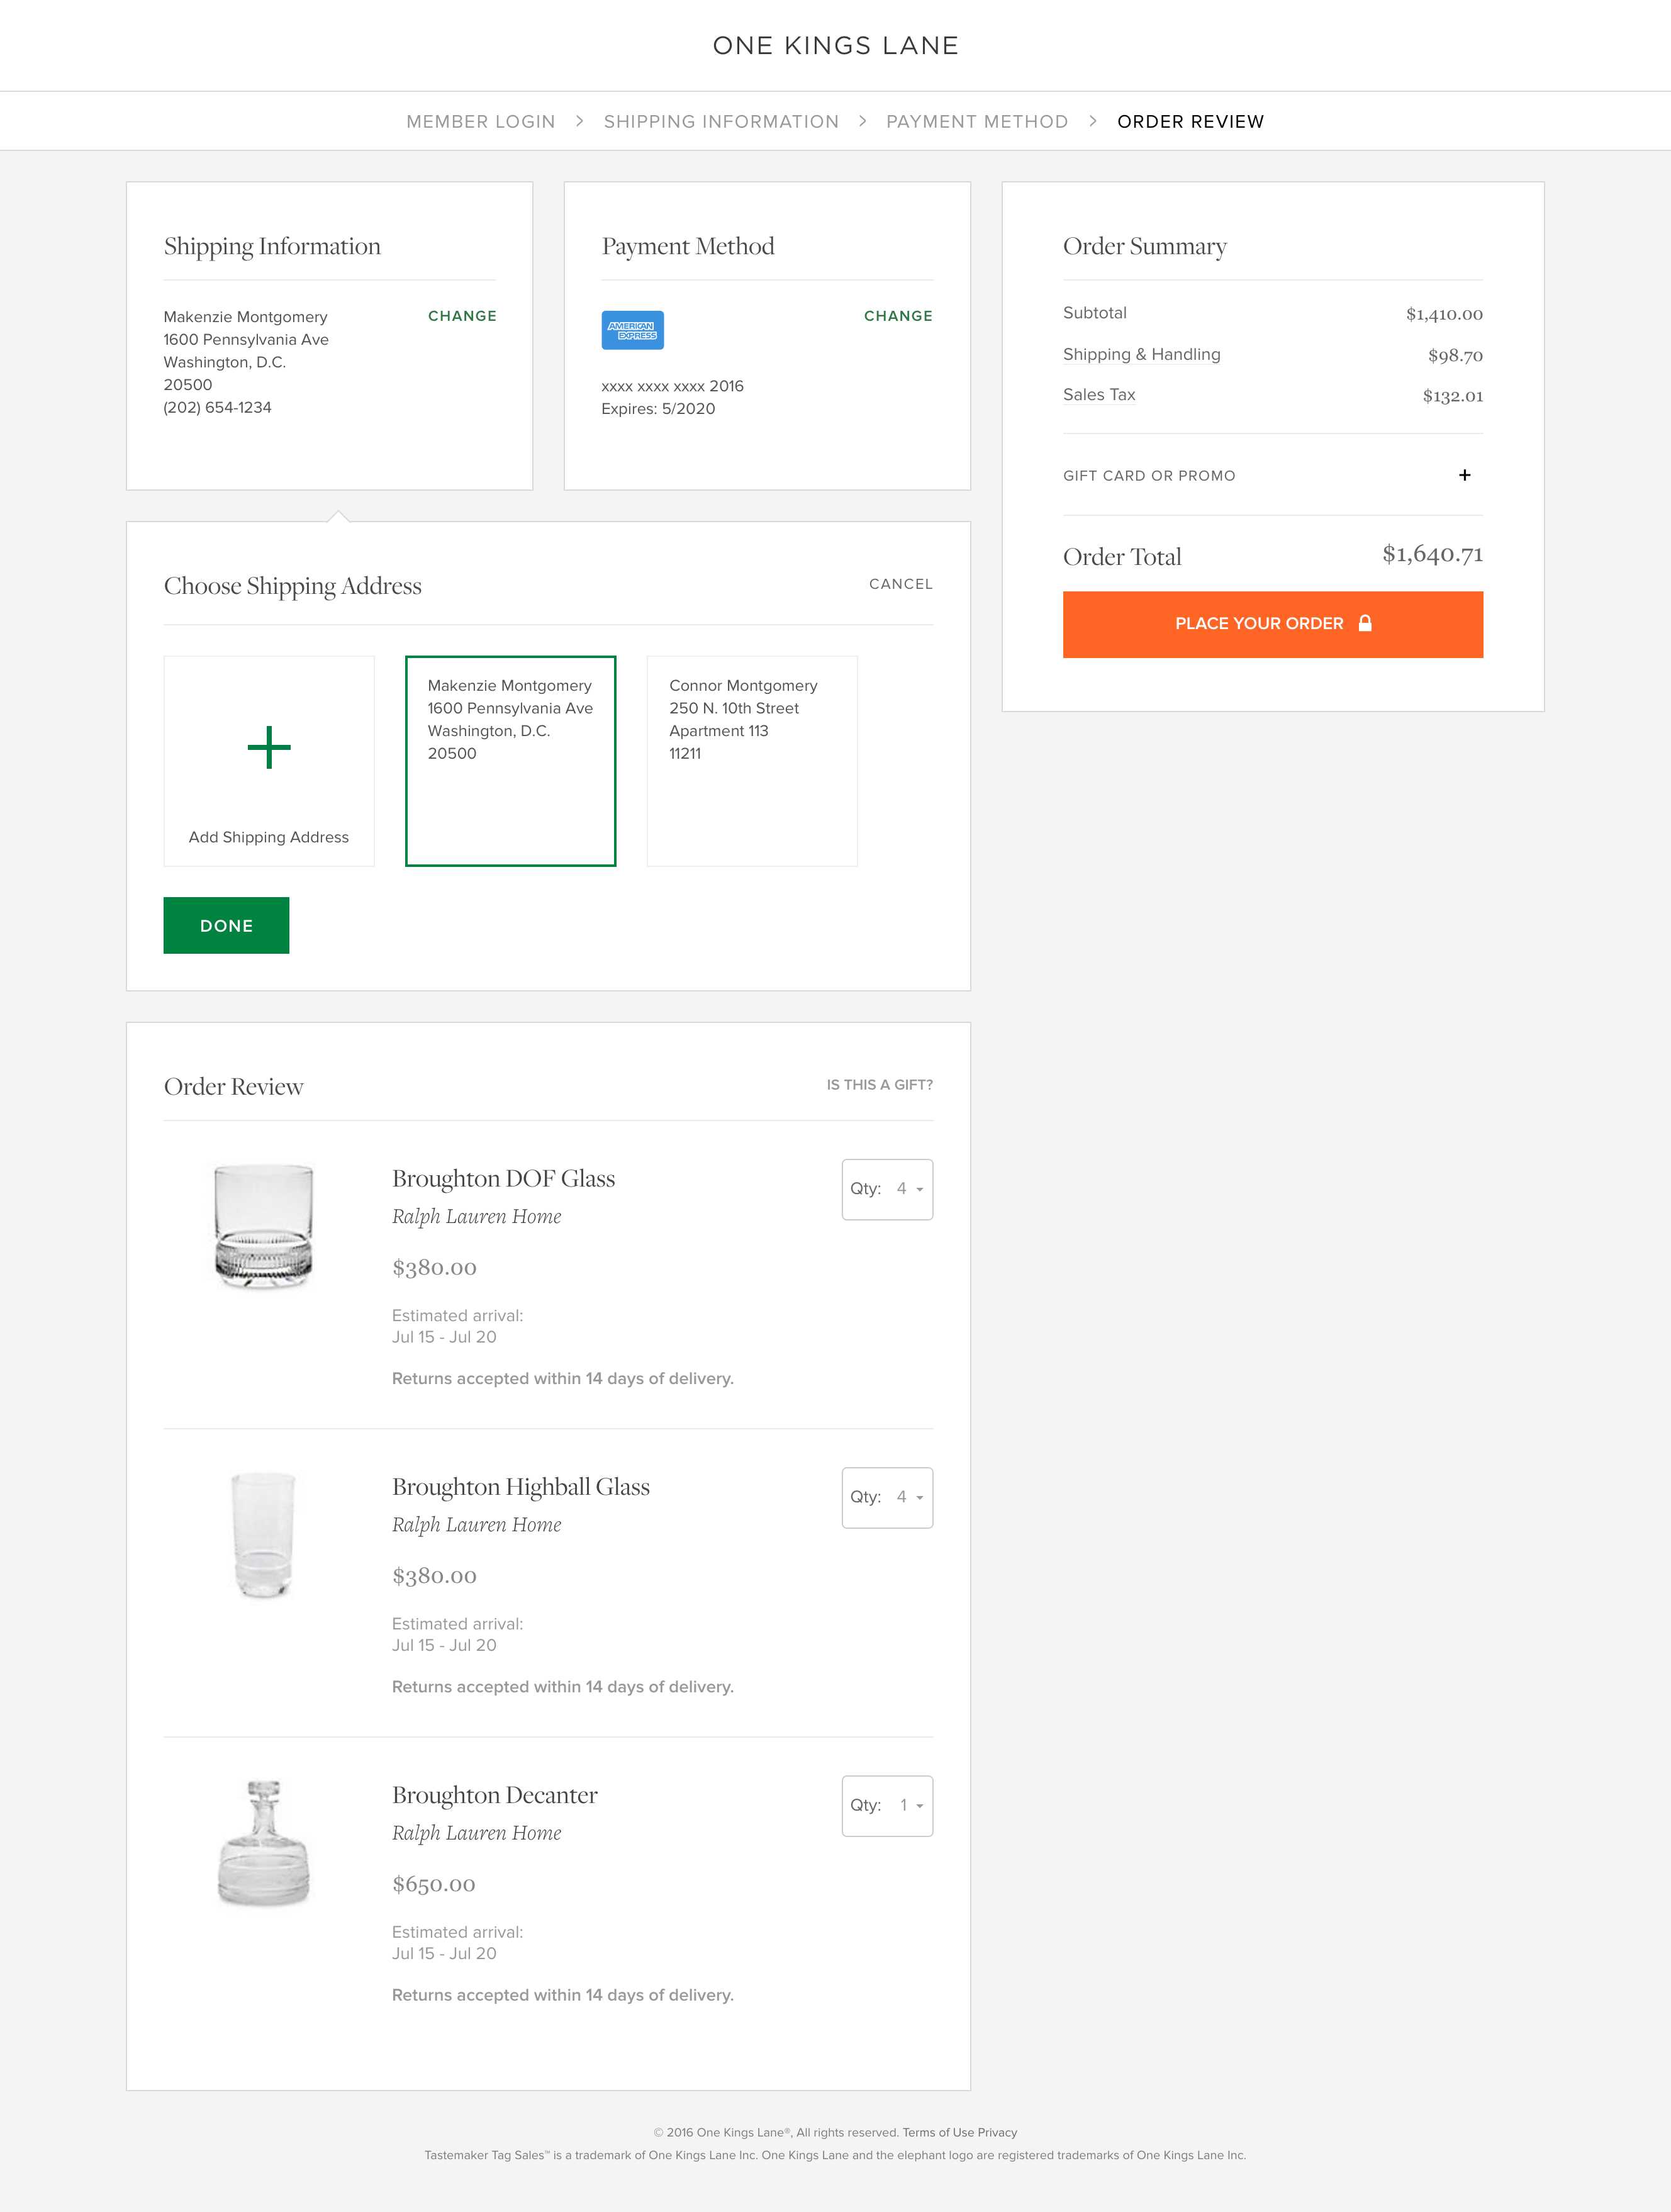The width and height of the screenshot is (1671, 2212).
Task: Open the Broughton Highball Glass quantity dropdown
Action: pos(887,1497)
